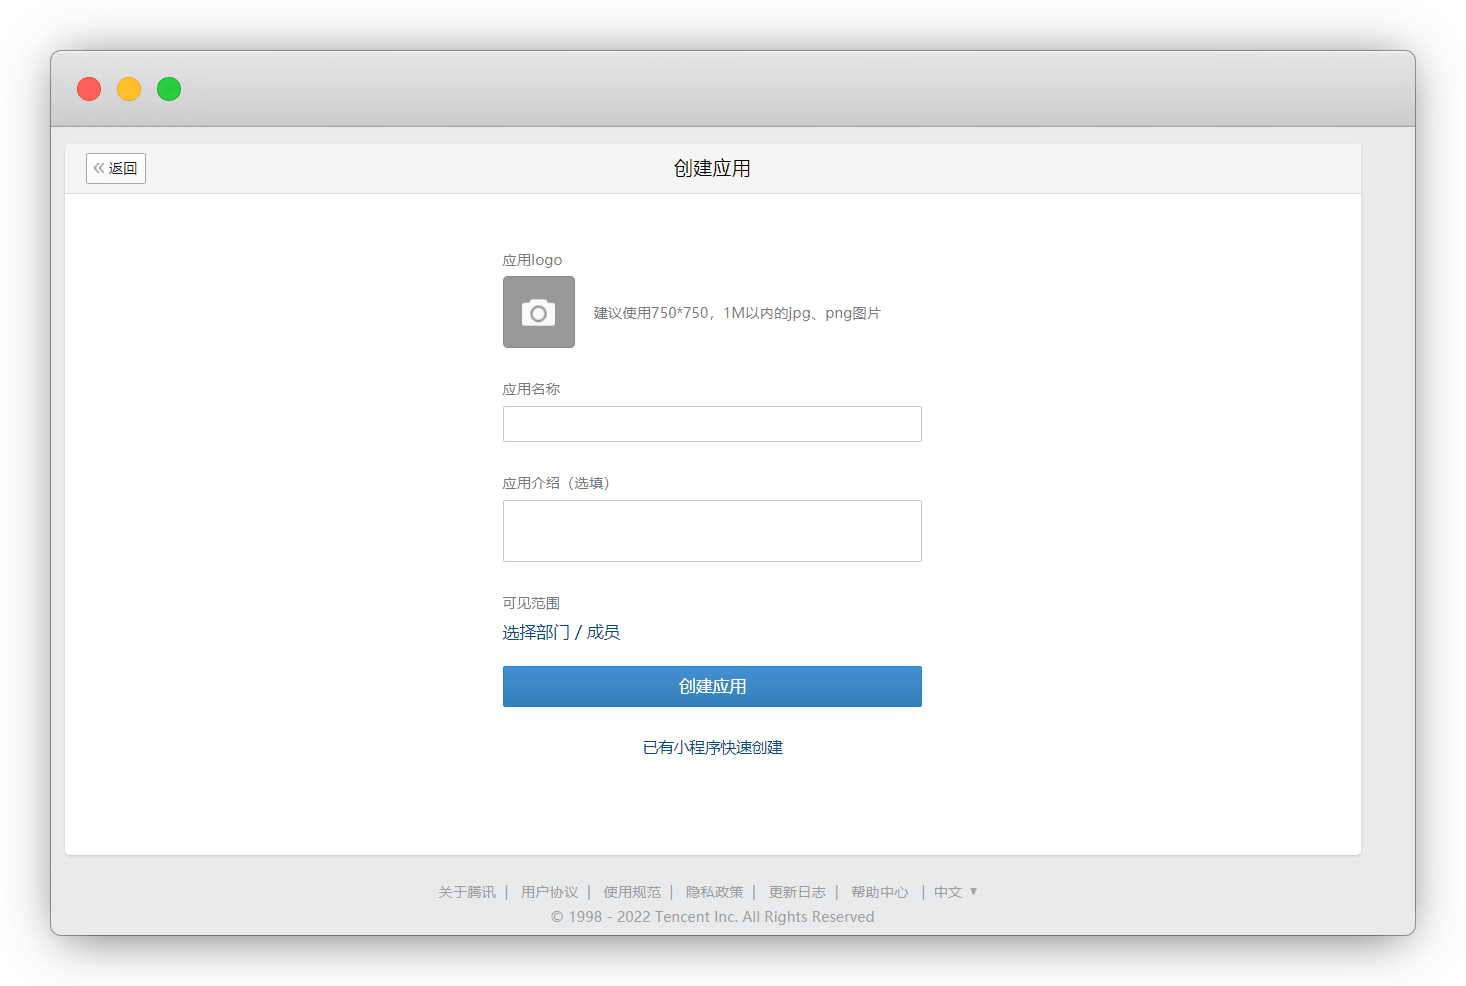This screenshot has height=986, width=1466.
Task: Click into the 应用介绍 text area
Action: click(712, 531)
